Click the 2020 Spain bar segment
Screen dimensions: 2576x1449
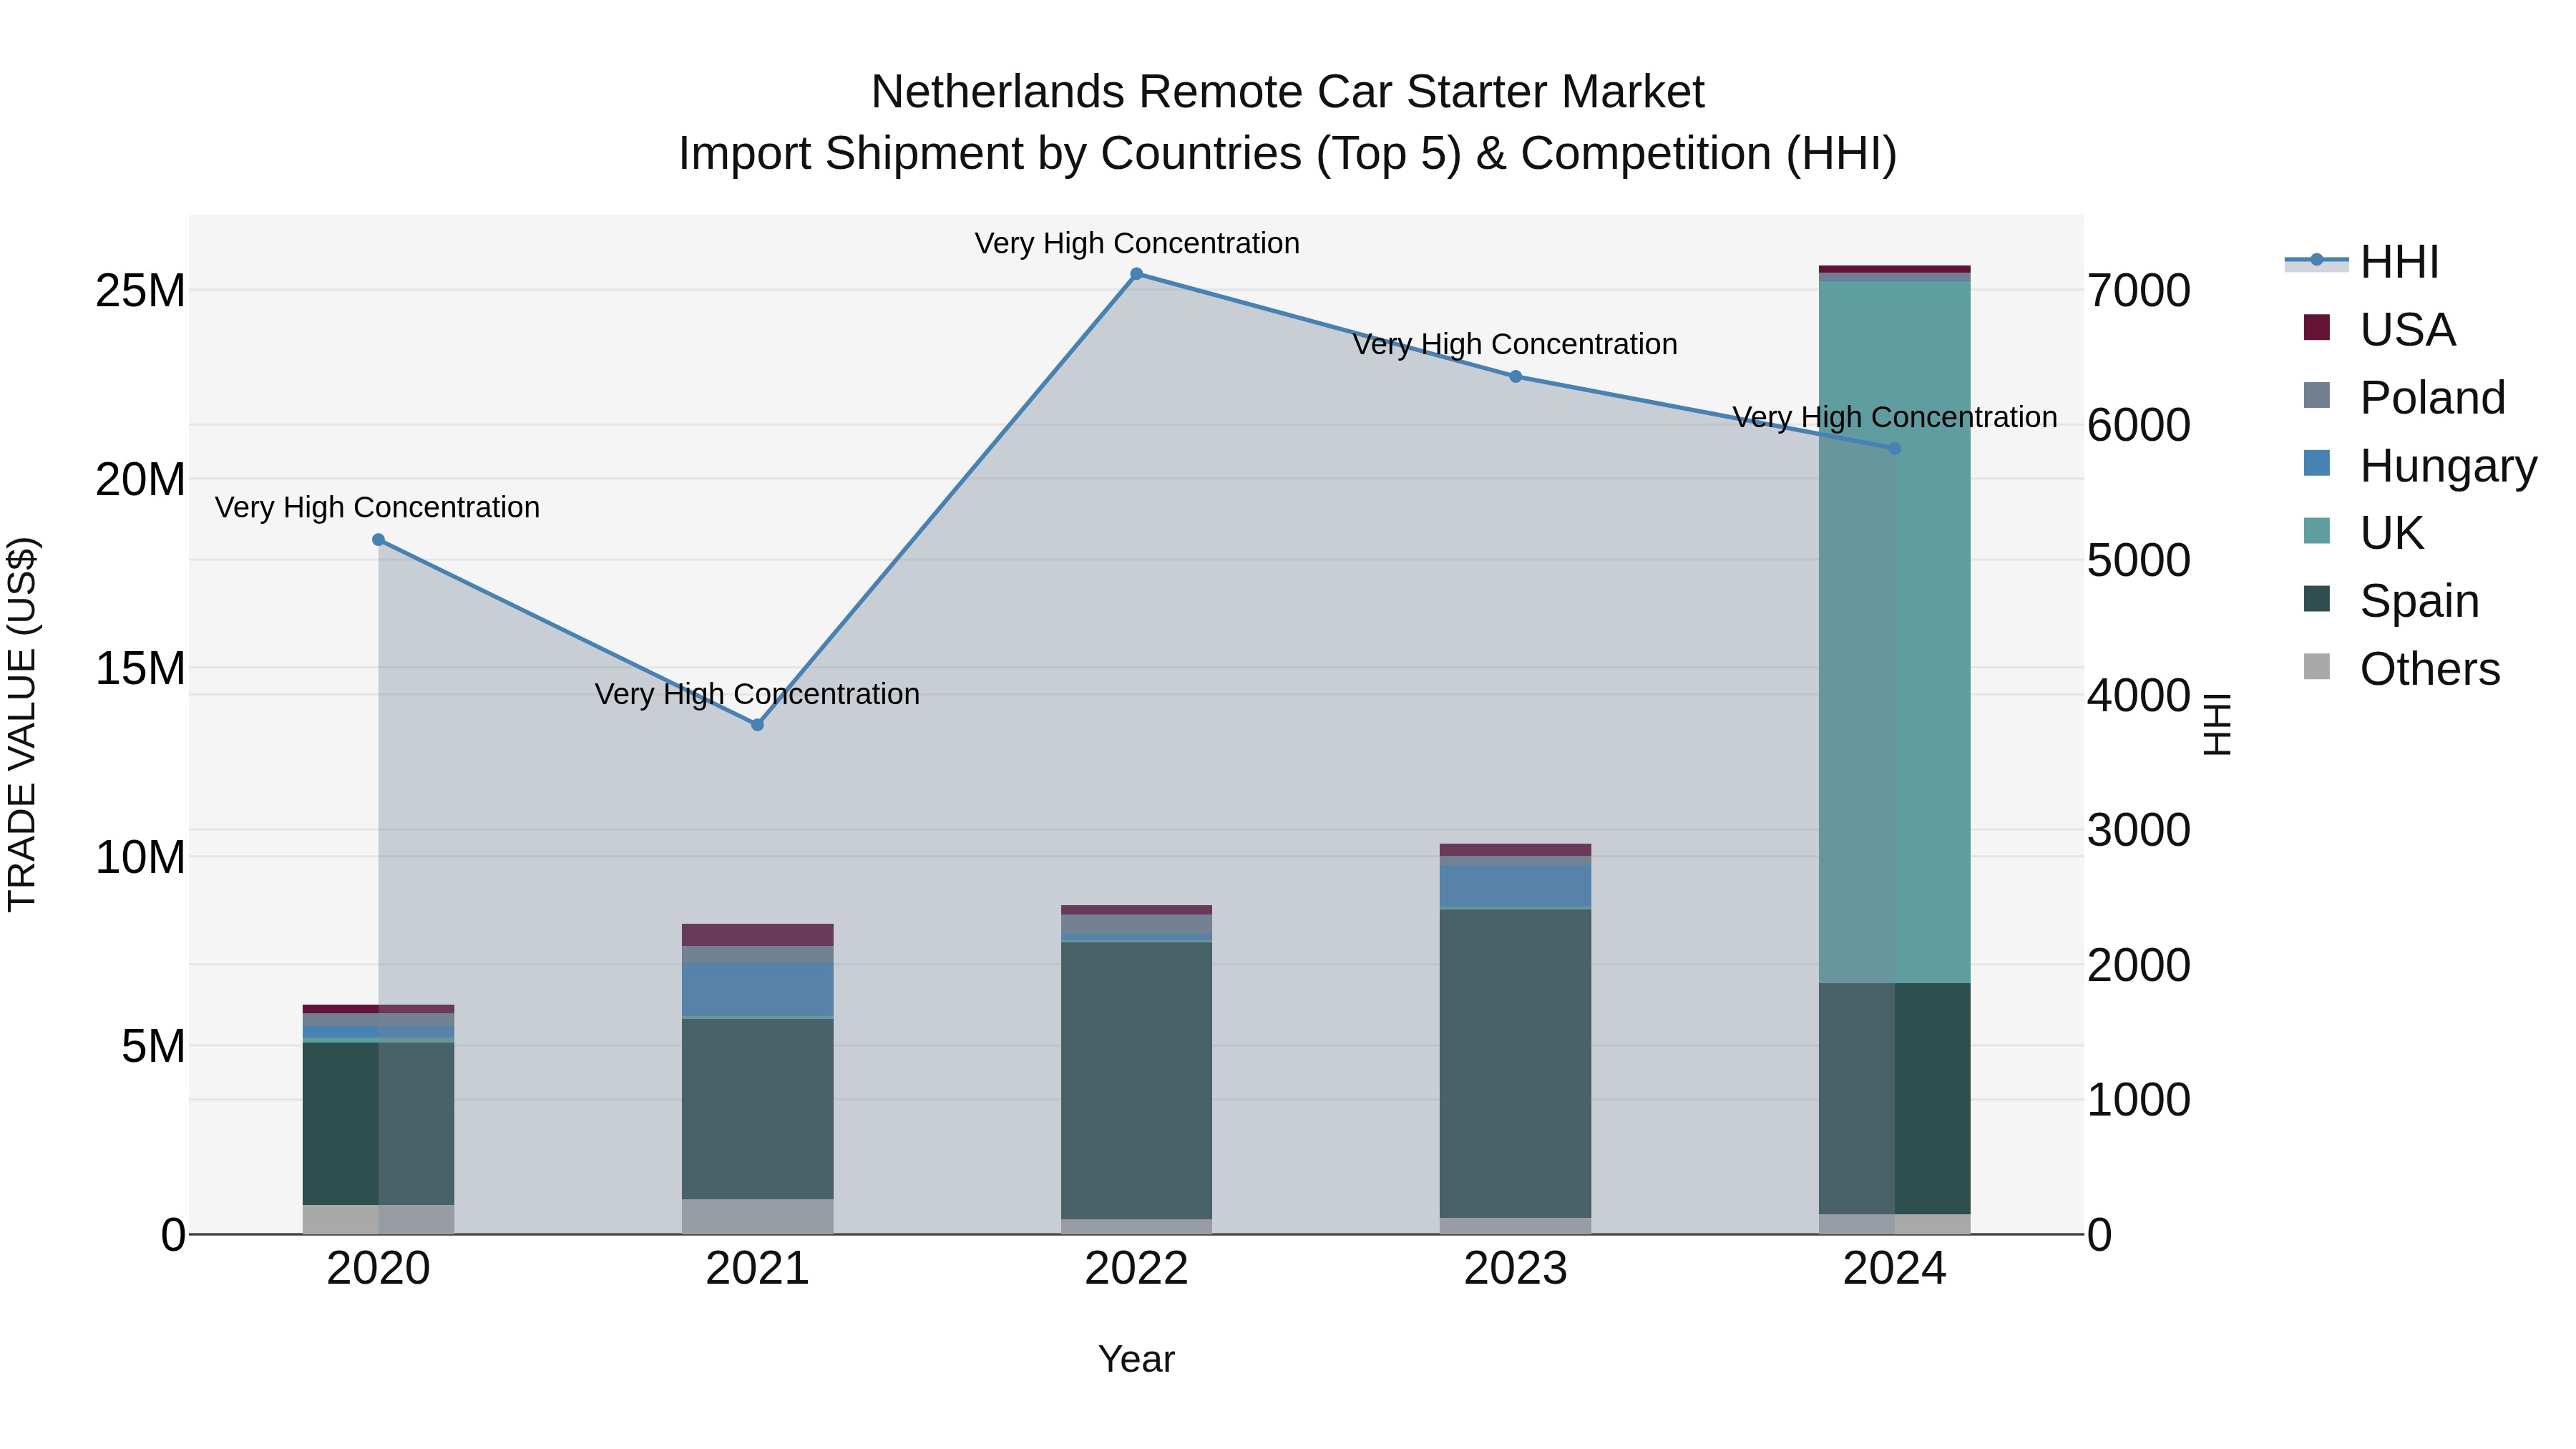(378, 1124)
